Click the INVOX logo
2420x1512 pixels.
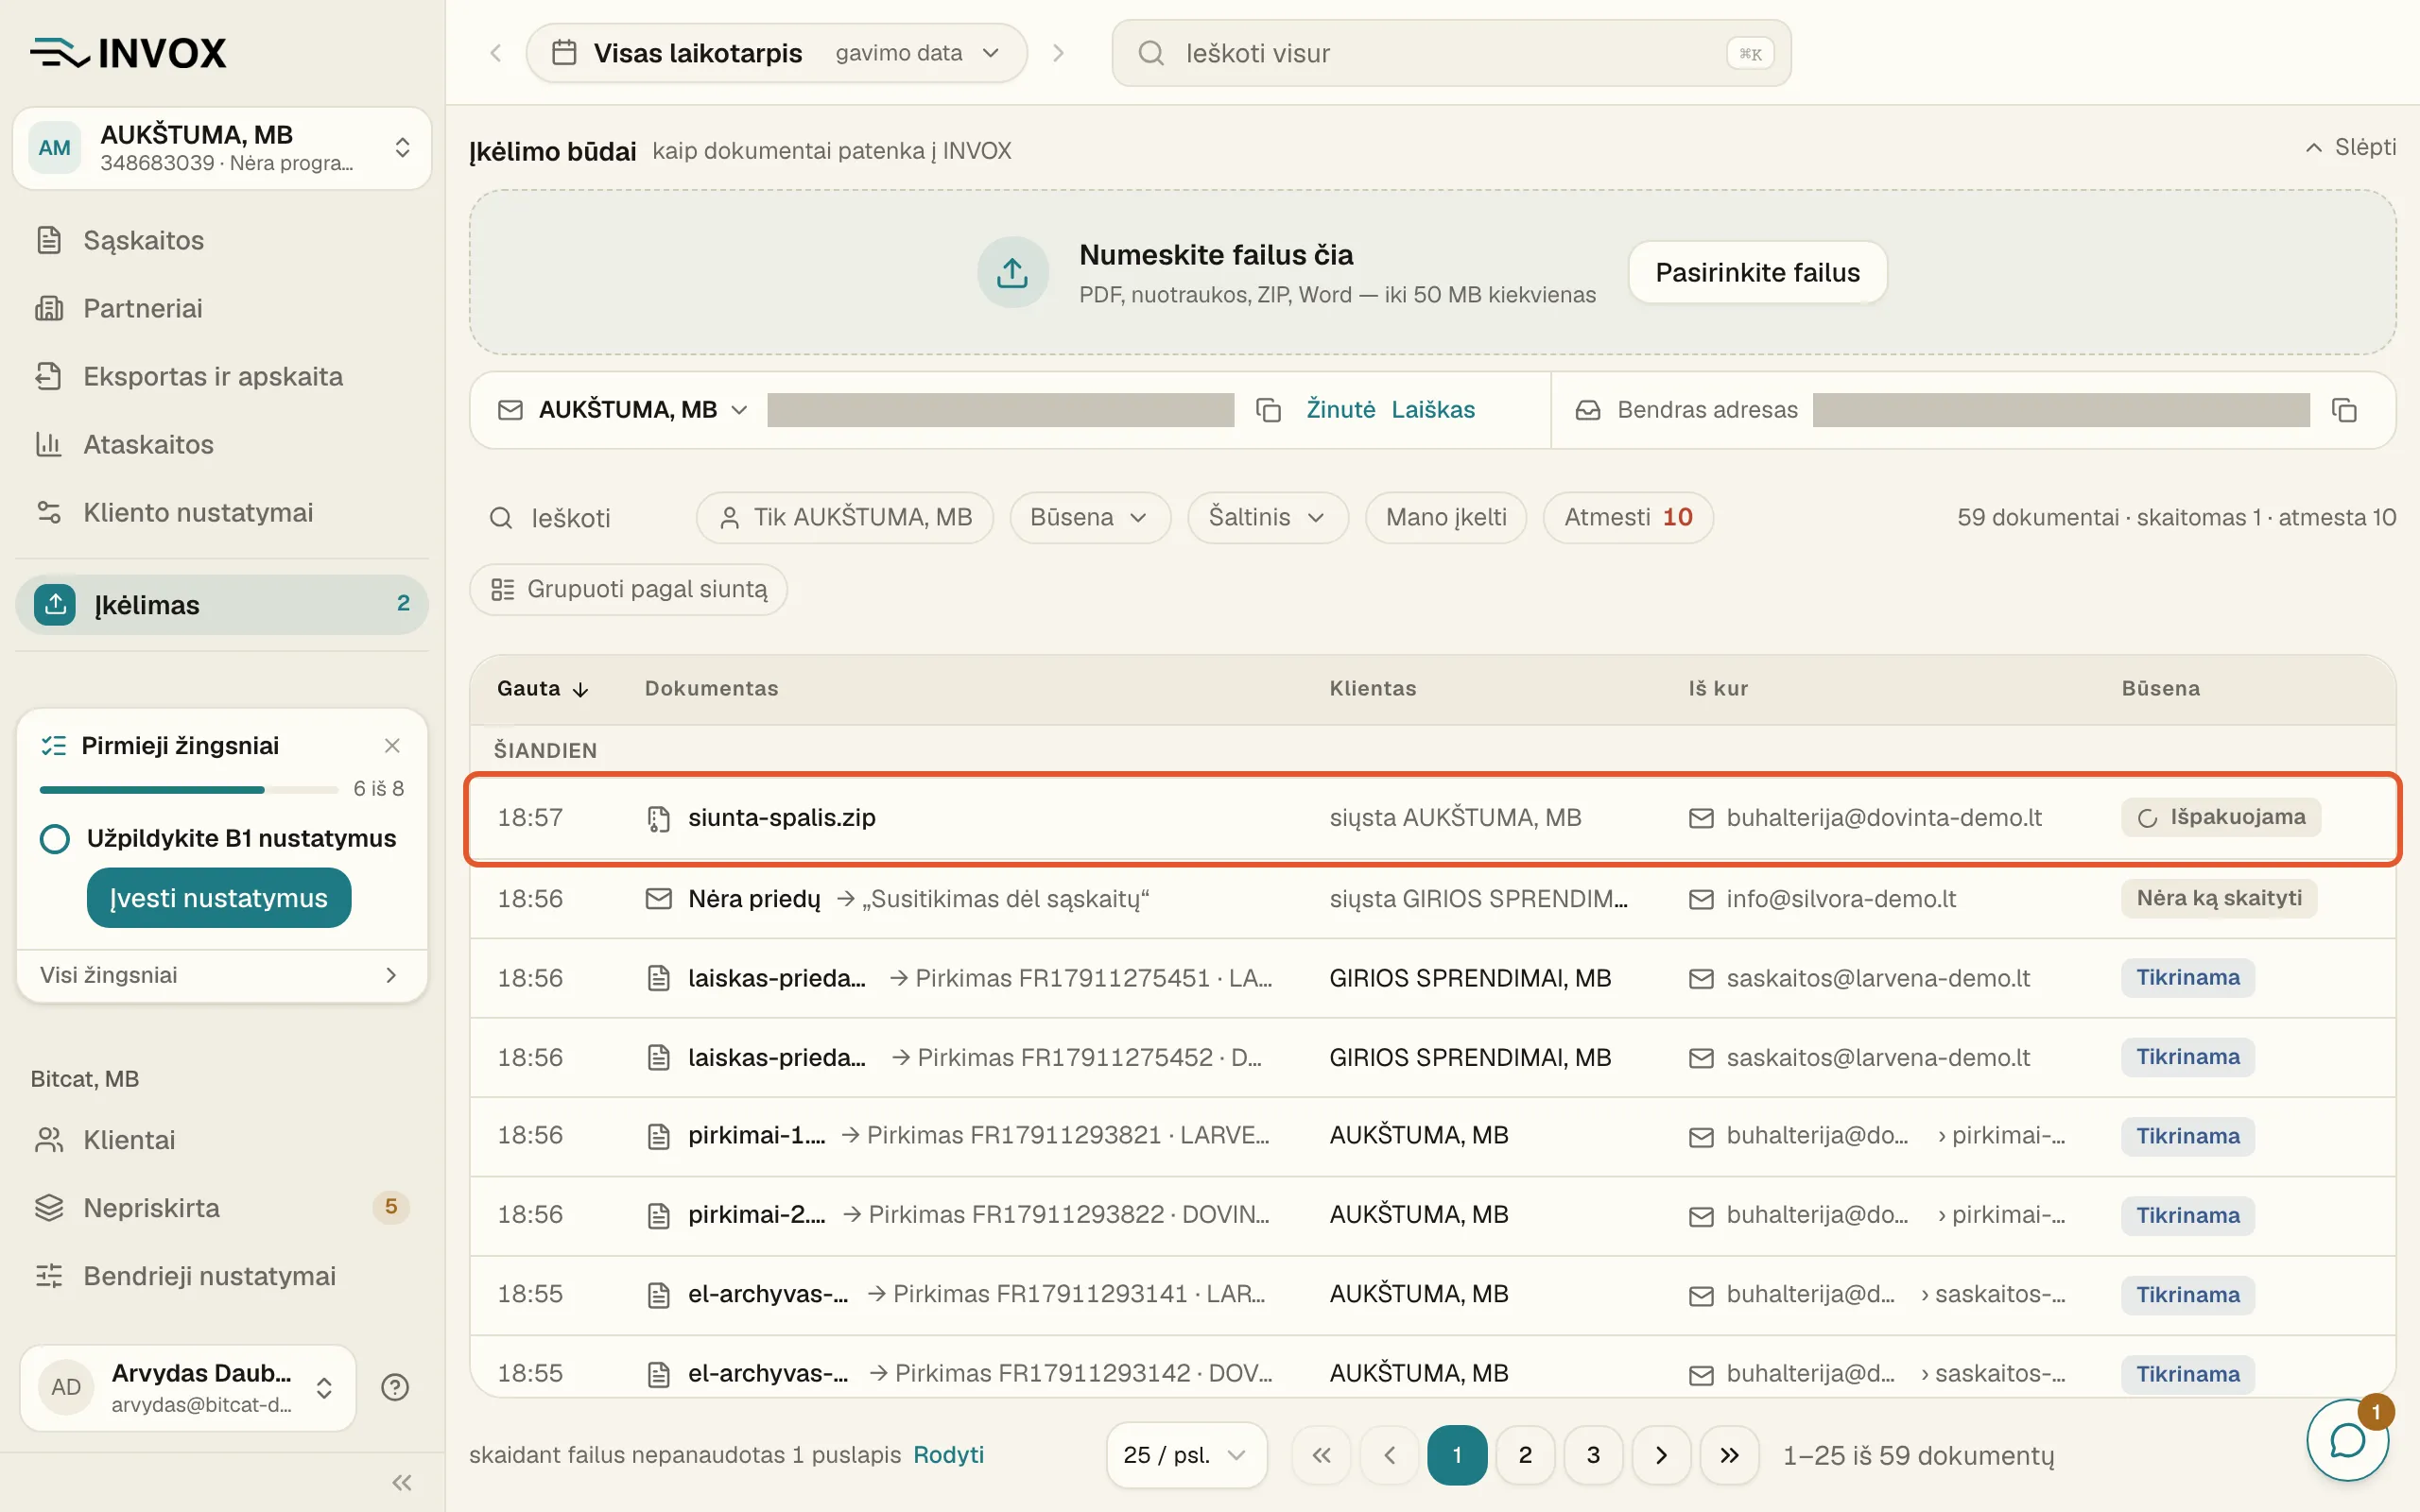[128, 53]
